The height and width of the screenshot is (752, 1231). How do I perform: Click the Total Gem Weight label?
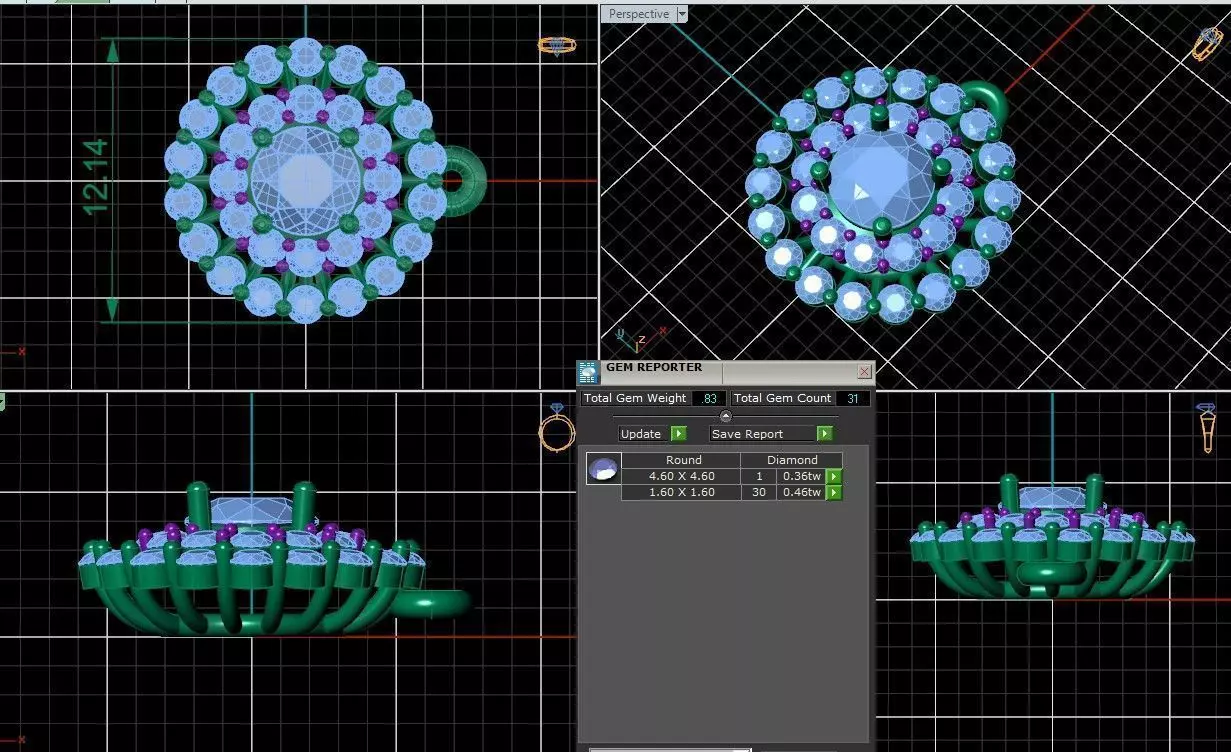tap(635, 398)
